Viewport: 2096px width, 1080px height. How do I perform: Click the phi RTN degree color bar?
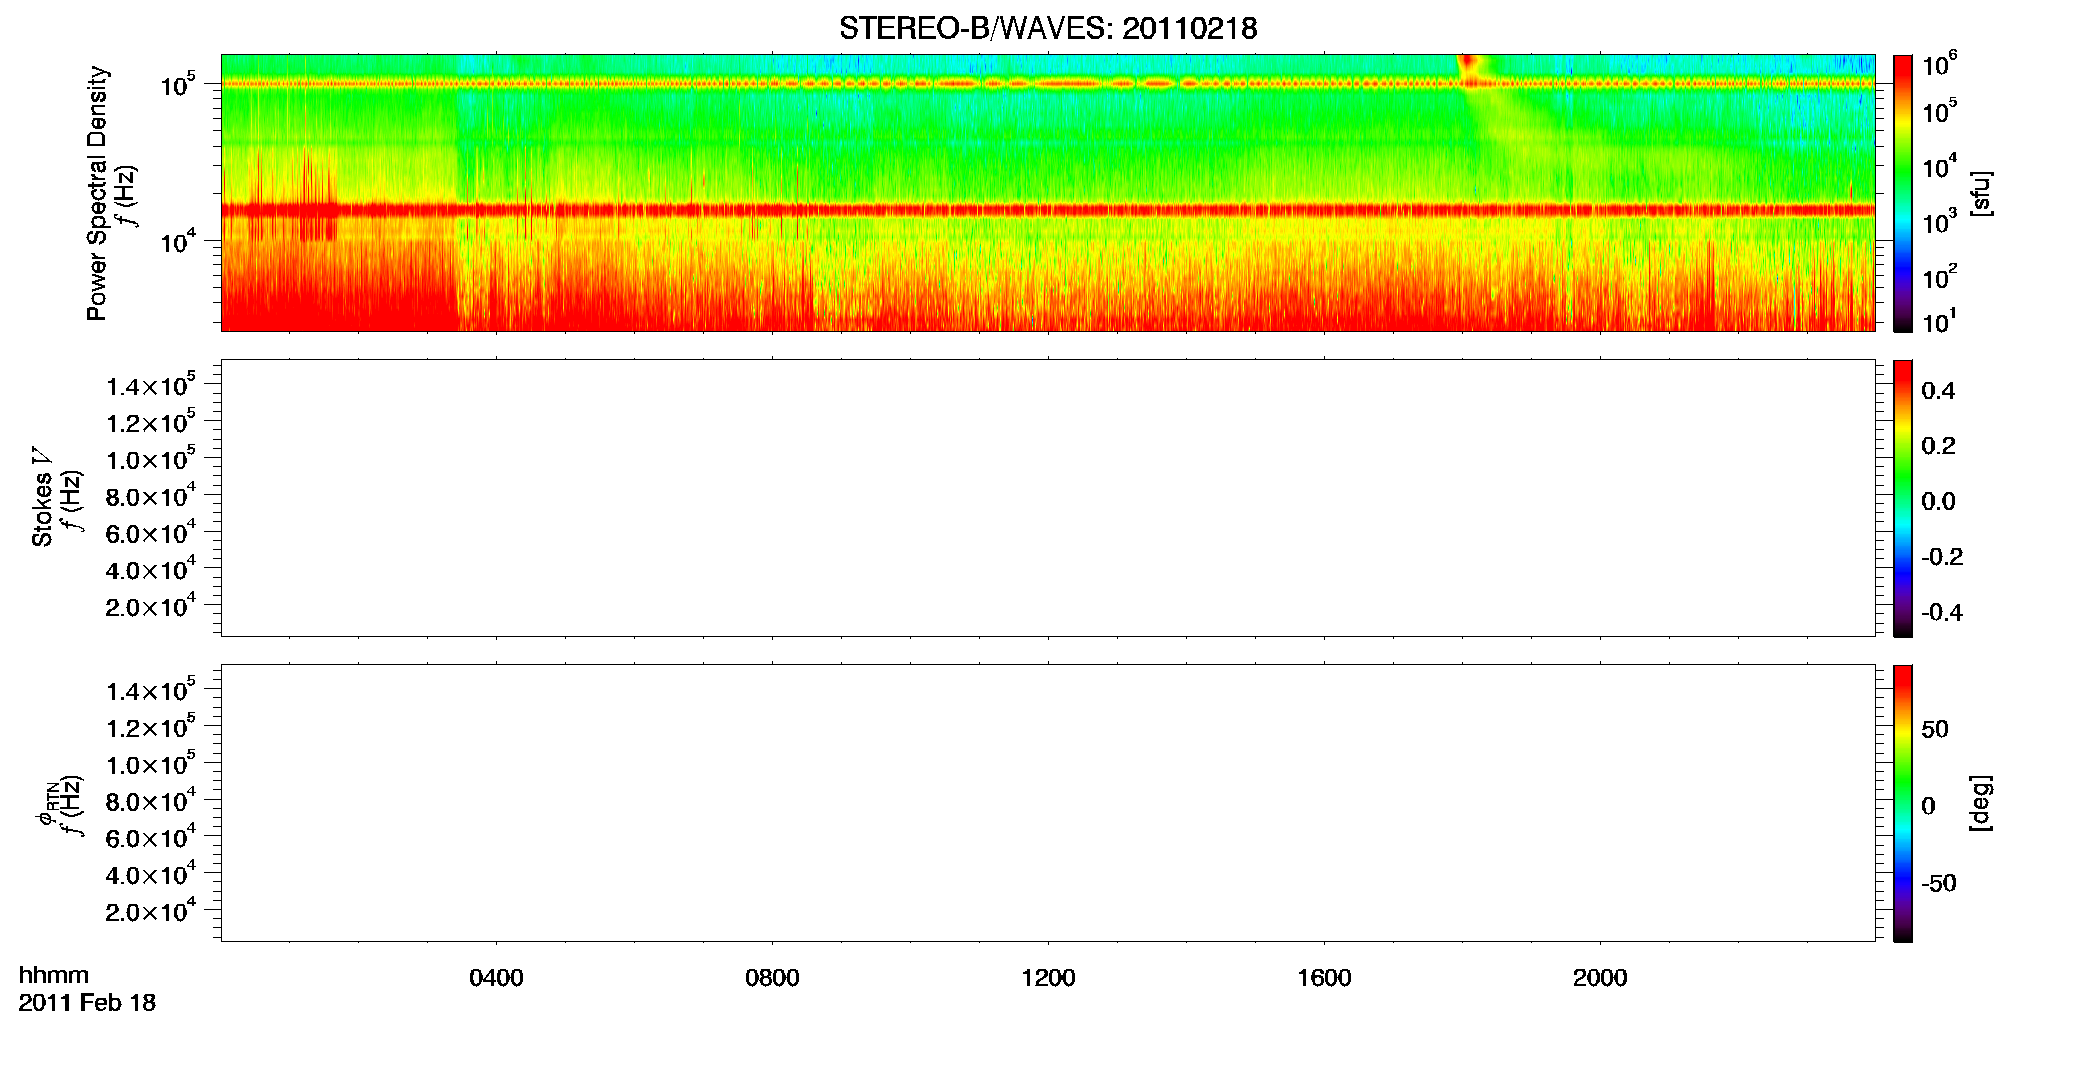click(1903, 803)
